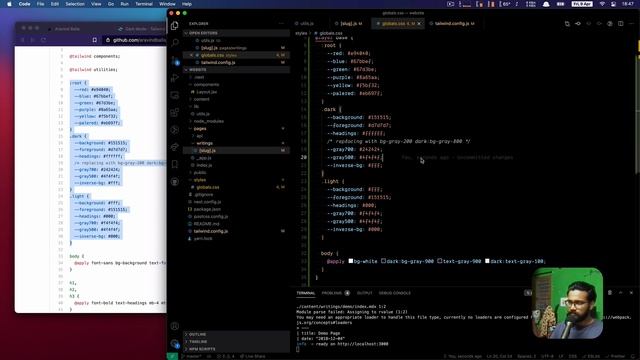640x360 pixels.
Task: Click the dark:text-gray-100 color swatch
Action: pos(487,261)
